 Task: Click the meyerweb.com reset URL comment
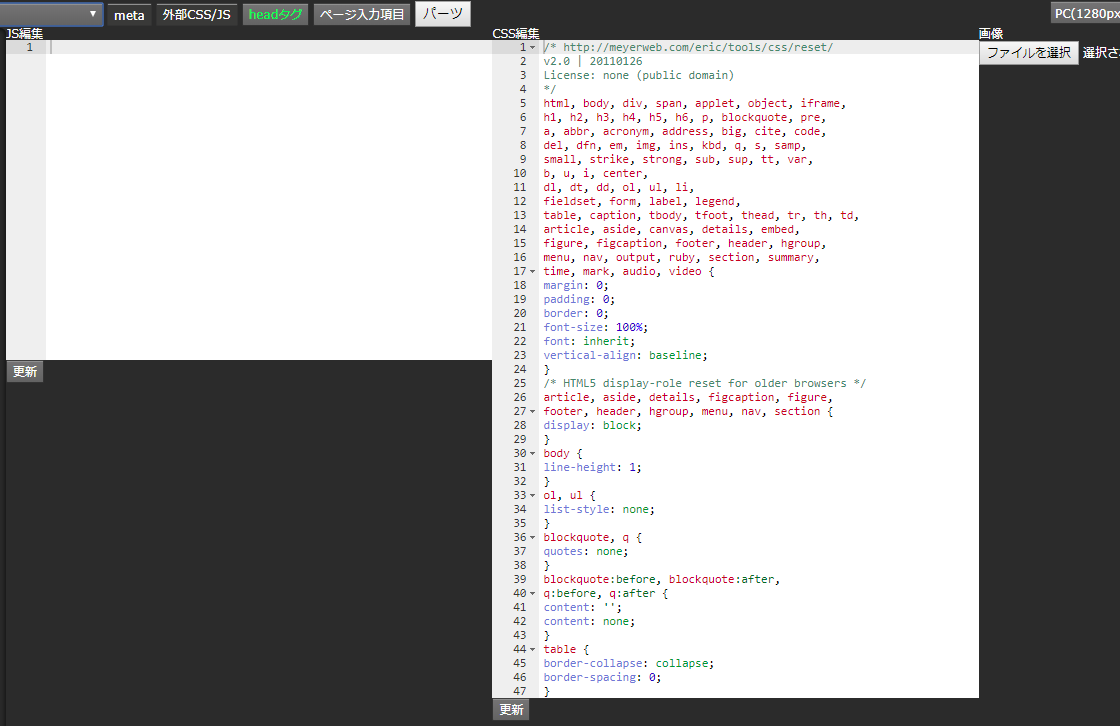[688, 47]
